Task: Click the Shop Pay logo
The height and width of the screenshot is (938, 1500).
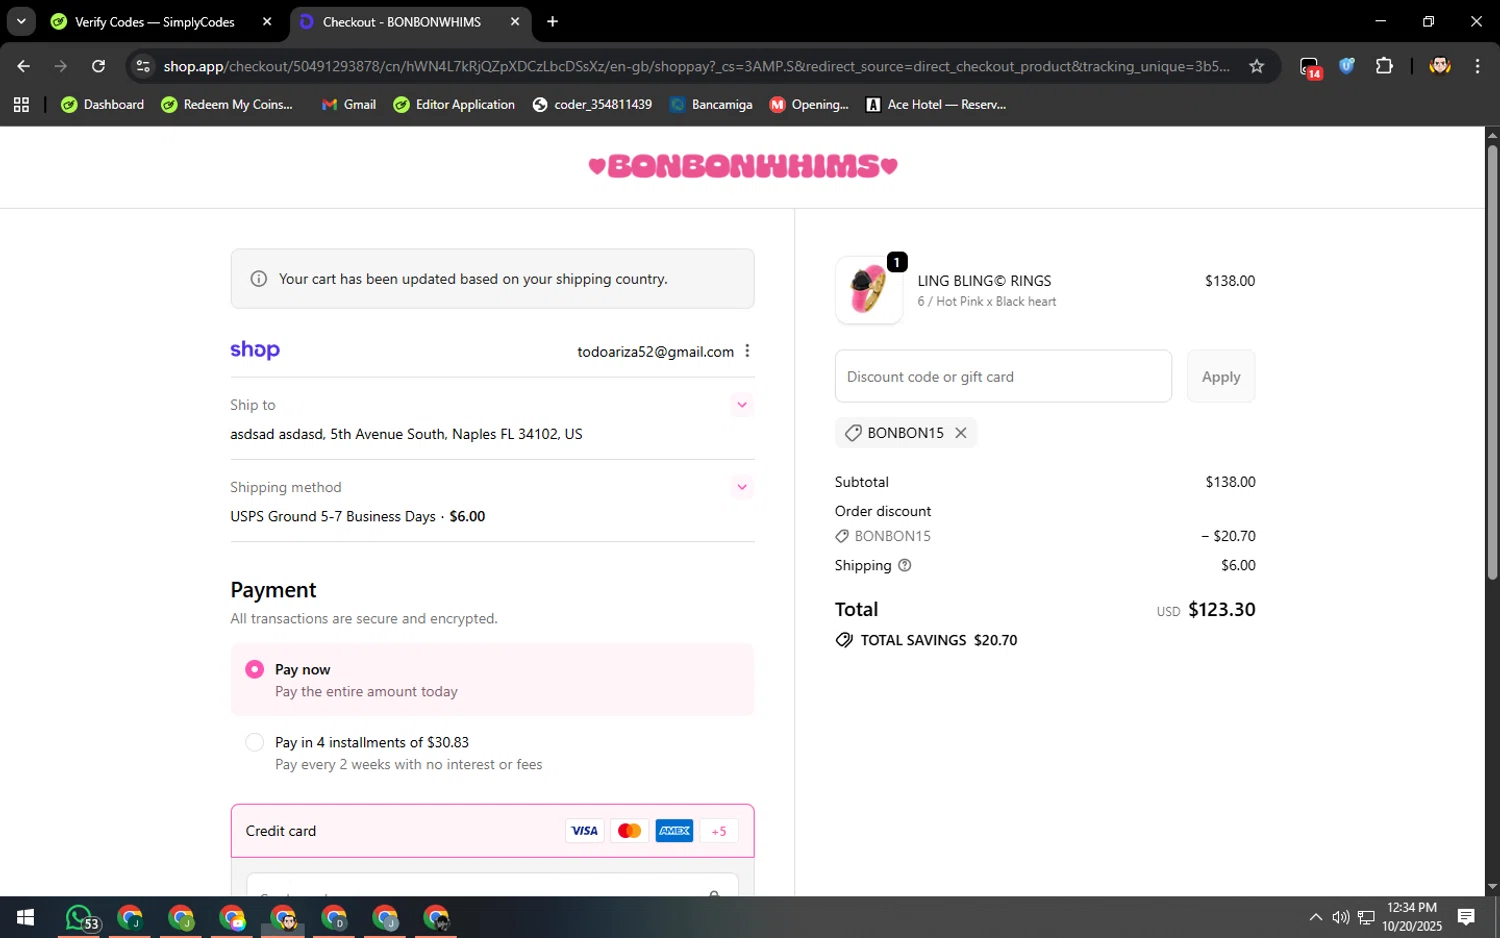Action: point(255,350)
